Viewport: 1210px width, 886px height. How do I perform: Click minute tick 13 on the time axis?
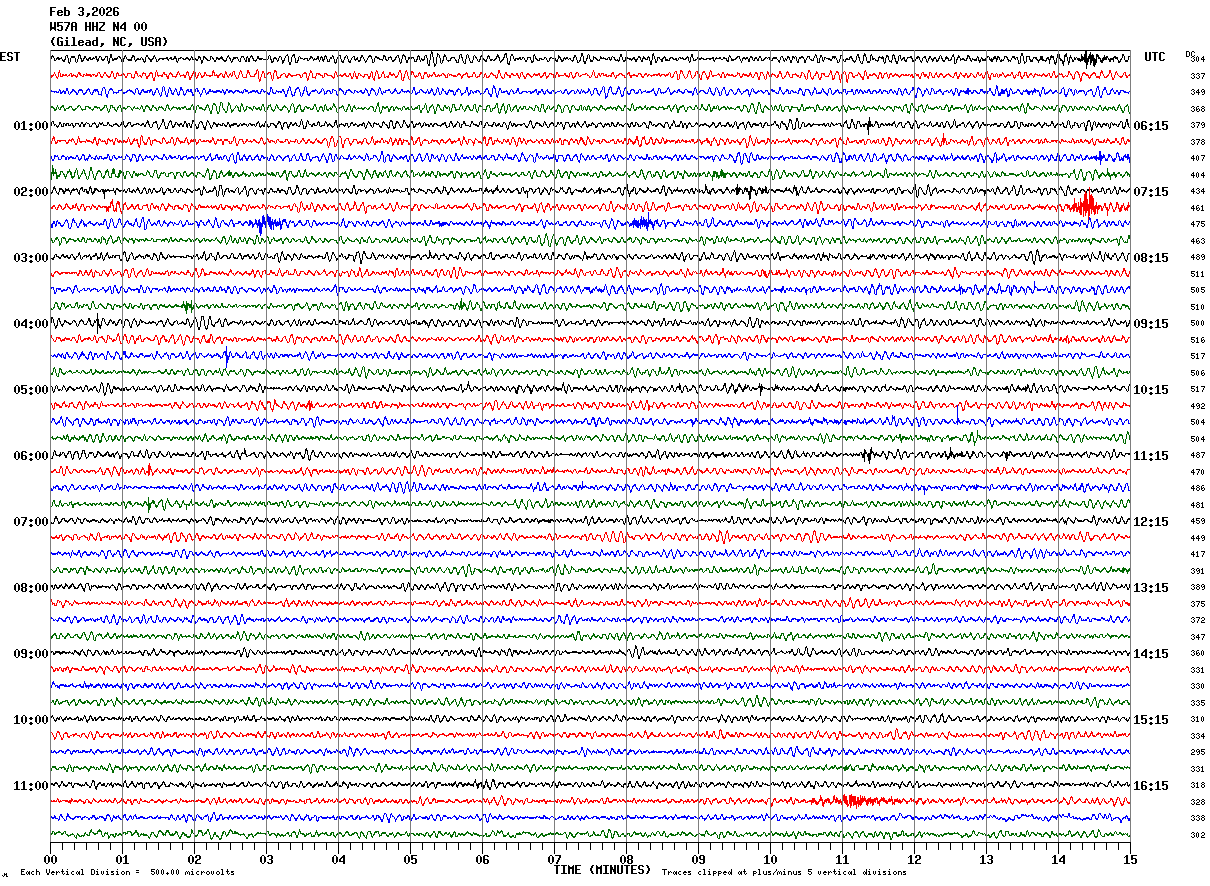click(986, 859)
